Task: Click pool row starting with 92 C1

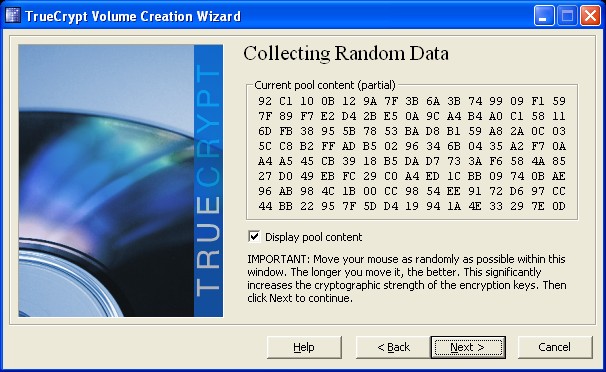Action: point(412,101)
